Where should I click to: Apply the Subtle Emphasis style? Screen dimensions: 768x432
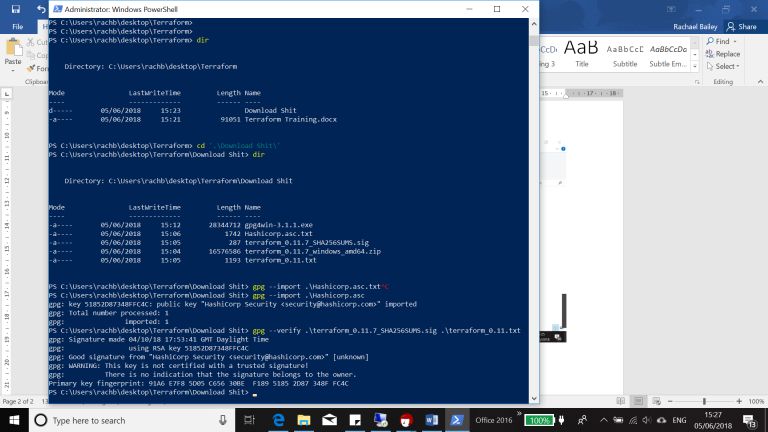(x=668, y=53)
